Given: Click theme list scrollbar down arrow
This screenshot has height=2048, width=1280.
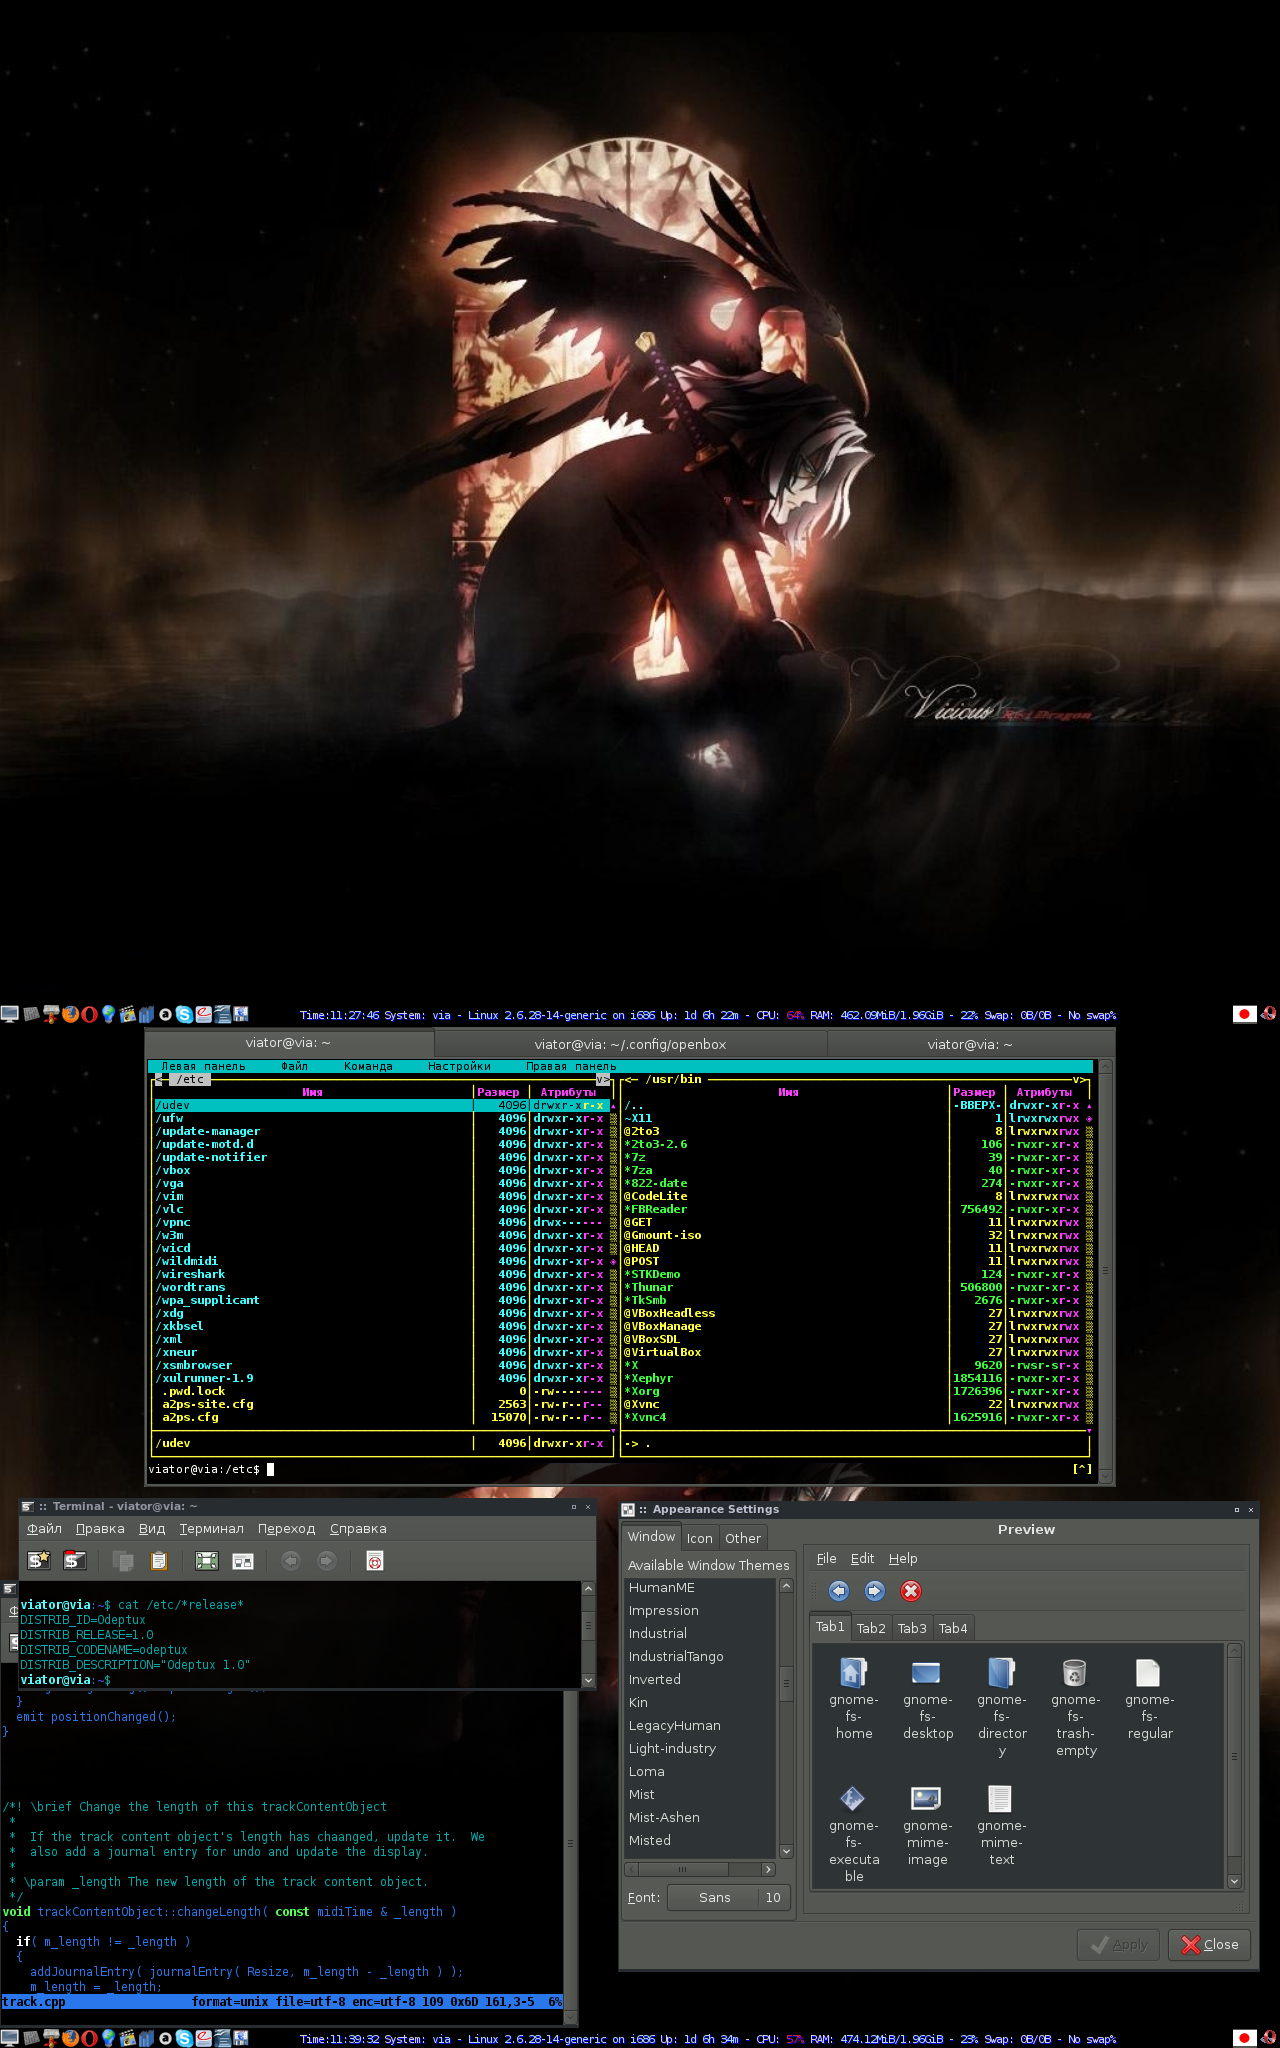Looking at the screenshot, I should click(x=786, y=1851).
